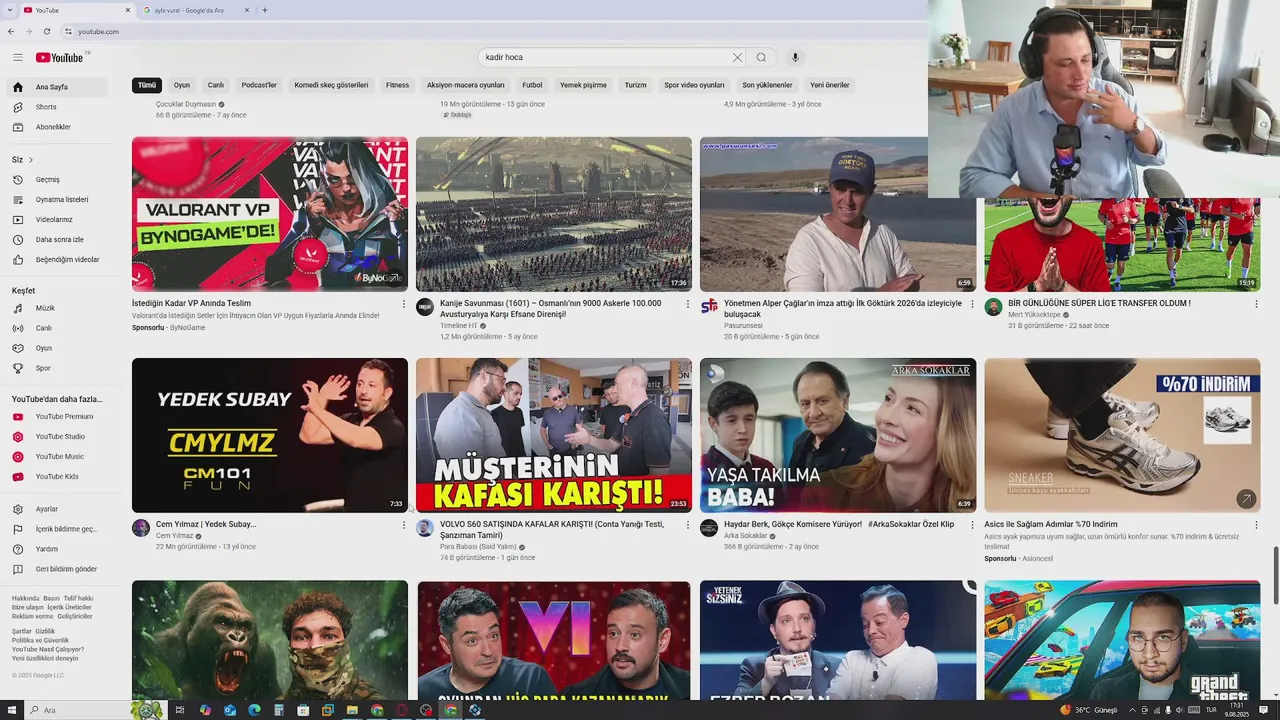1280x720 pixels.
Task: Select the Podcast'ler filter chip
Action: coord(259,85)
